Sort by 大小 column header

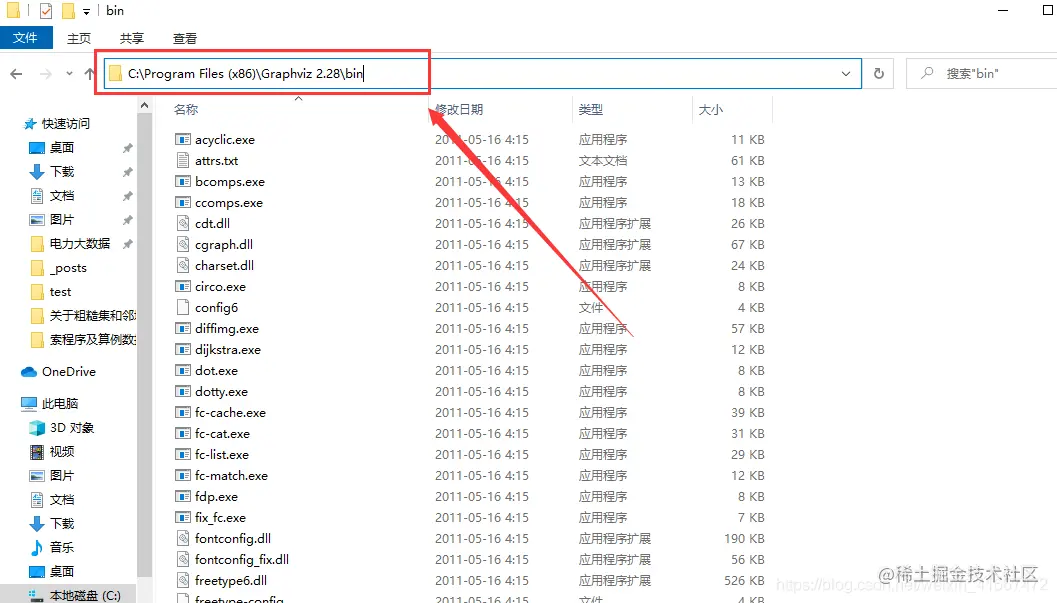(711, 109)
